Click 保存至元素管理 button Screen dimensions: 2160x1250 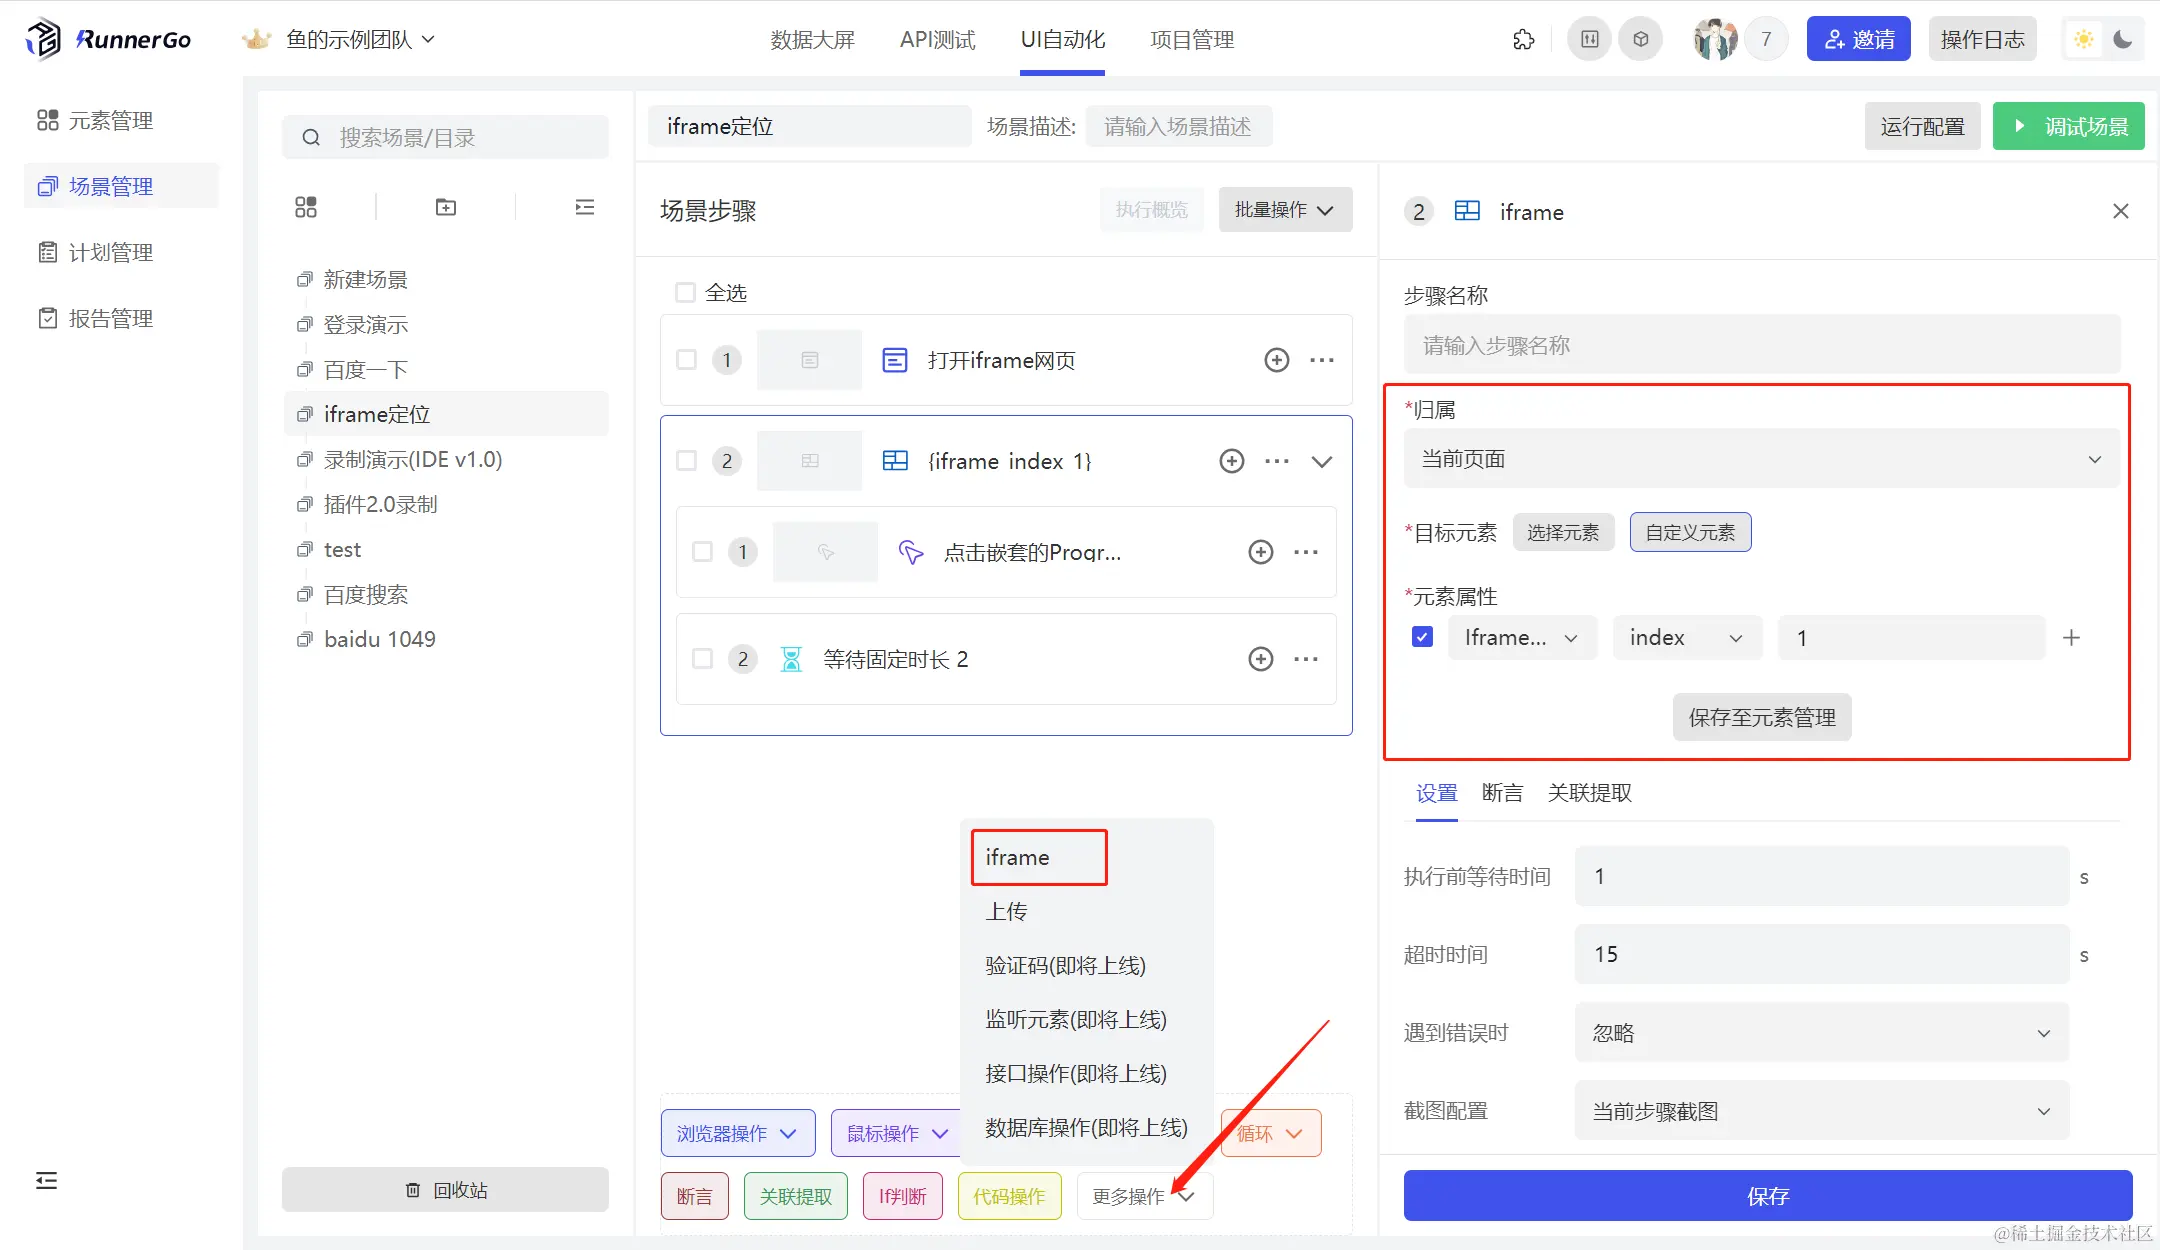coord(1761,717)
